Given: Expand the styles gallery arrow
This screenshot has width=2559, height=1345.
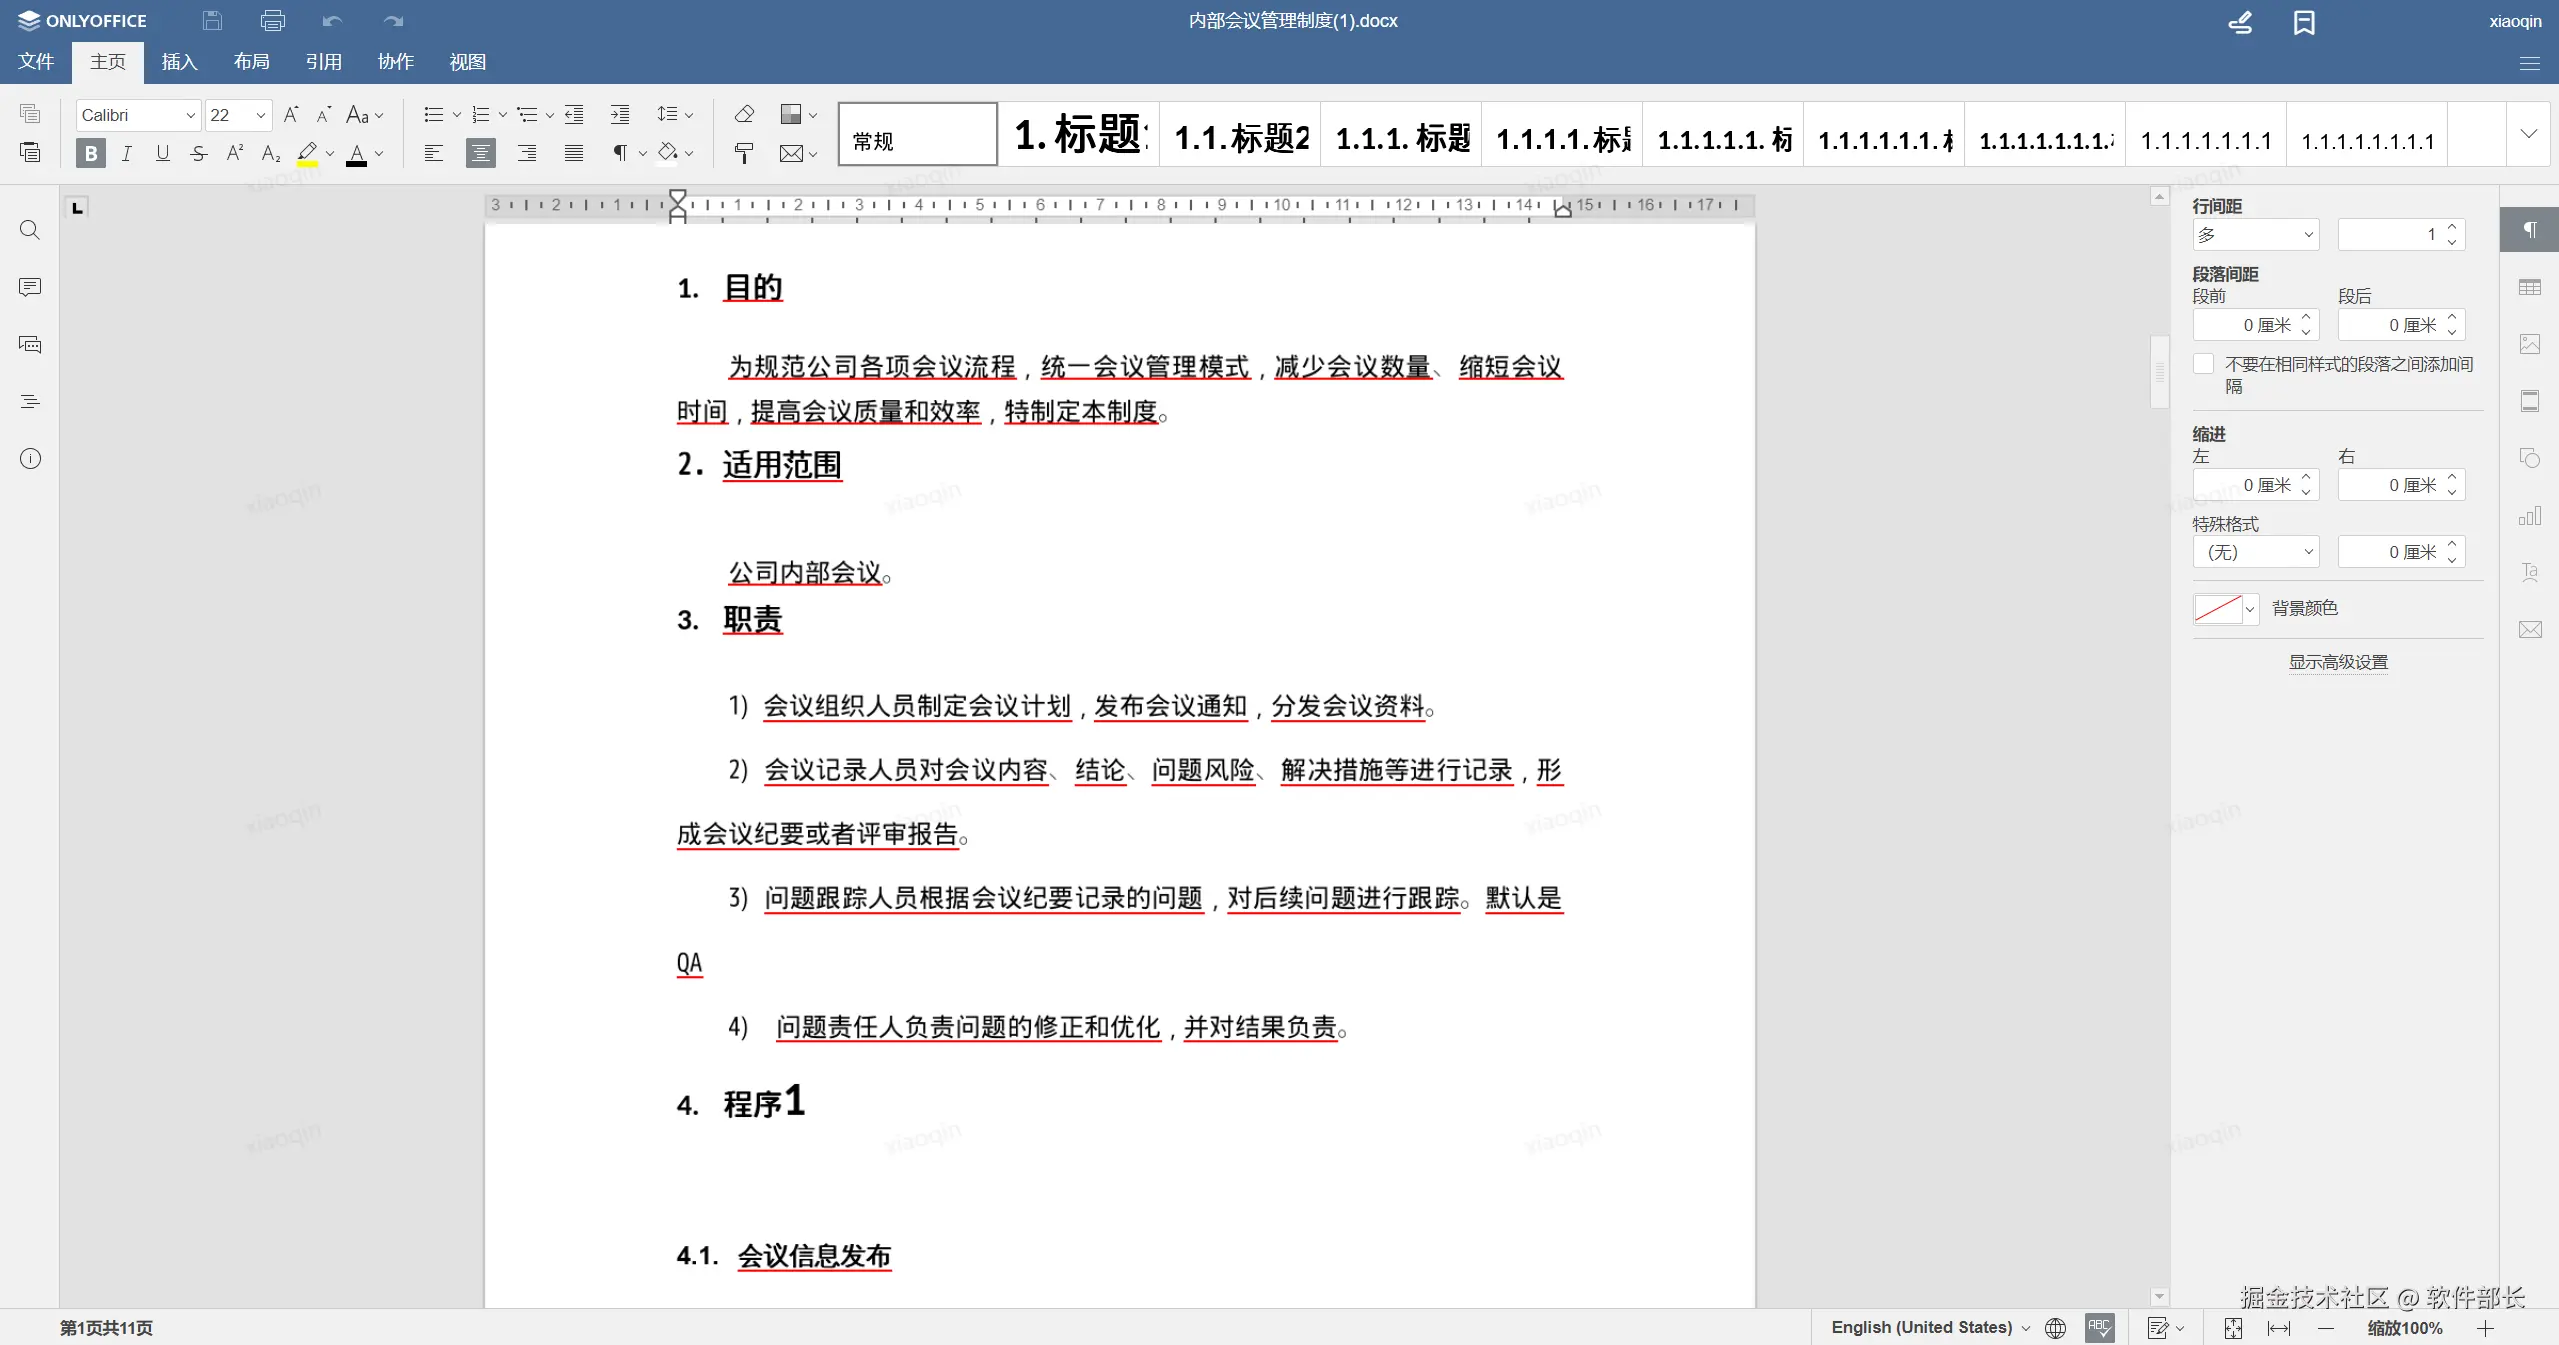Looking at the screenshot, I should point(2528,134).
